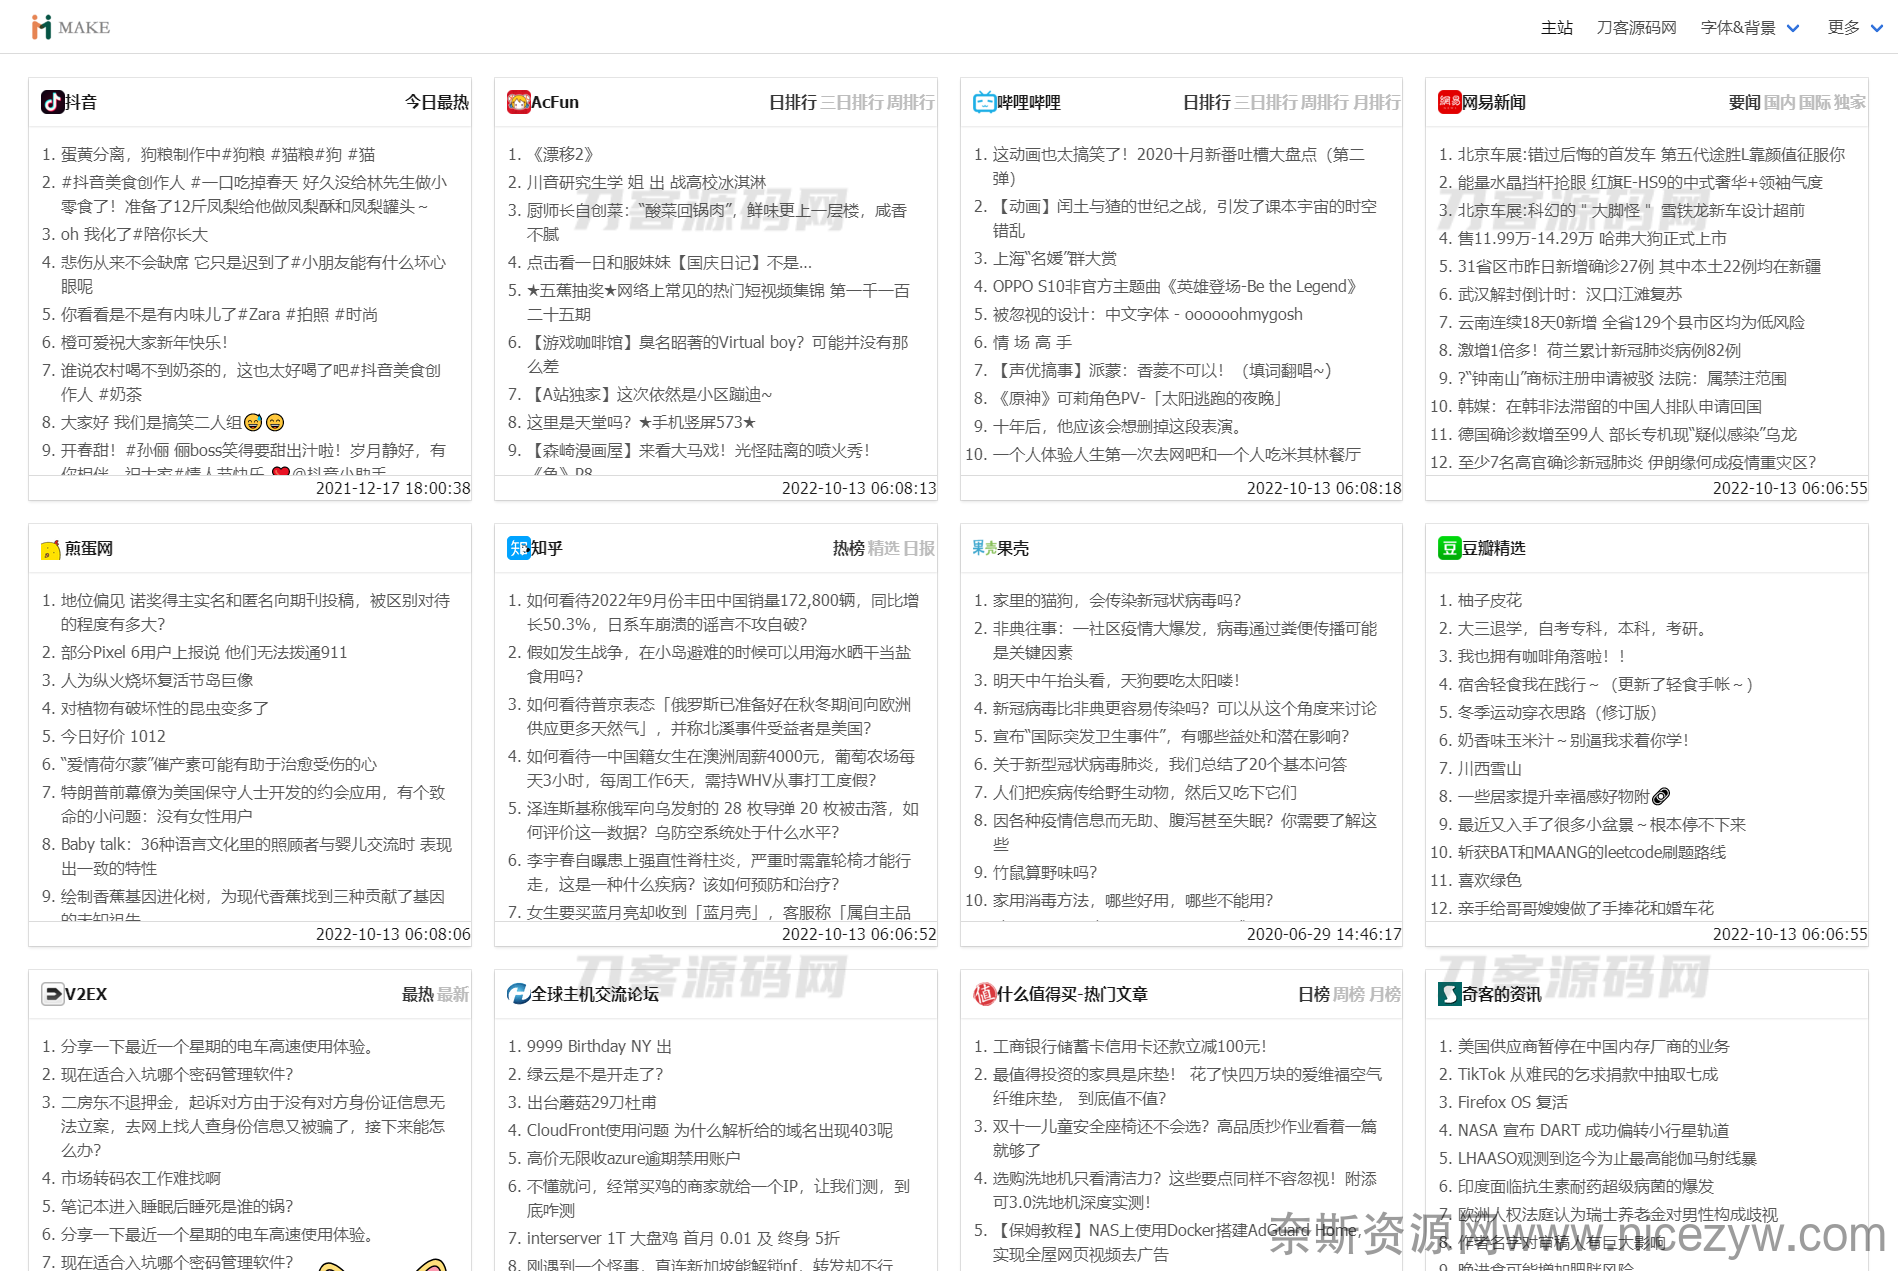Expand the 字体&背景 dropdown
1898x1271 pixels.
(1750, 28)
